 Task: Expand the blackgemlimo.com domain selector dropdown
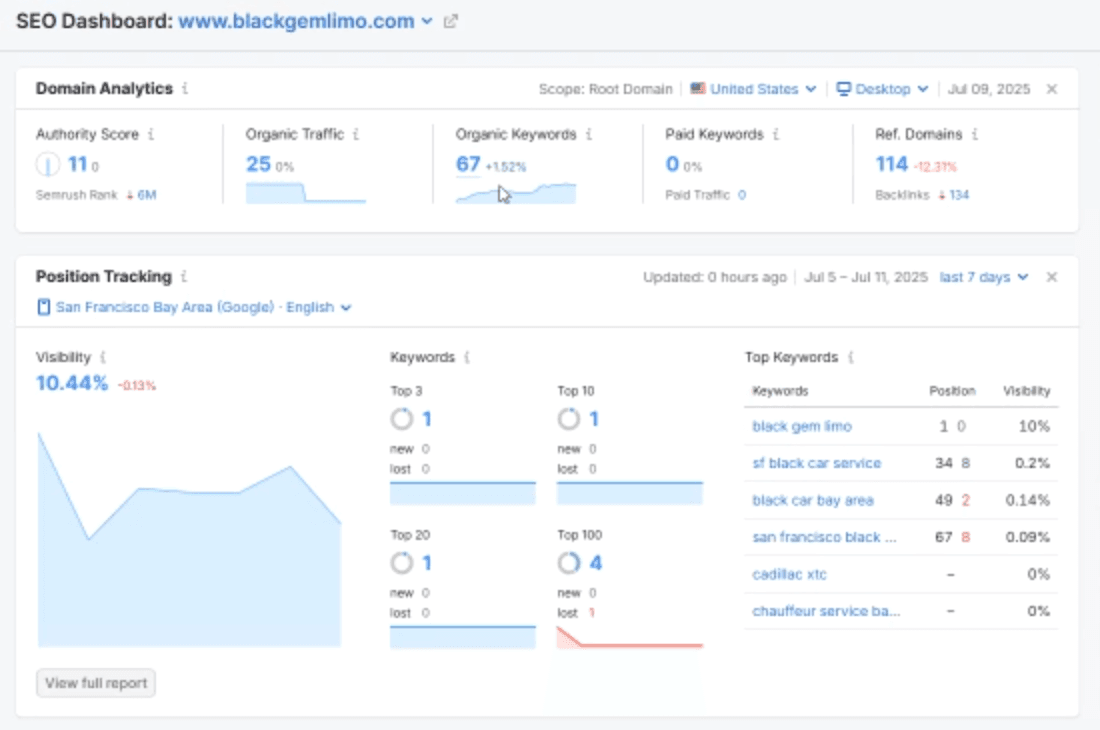click(x=427, y=21)
